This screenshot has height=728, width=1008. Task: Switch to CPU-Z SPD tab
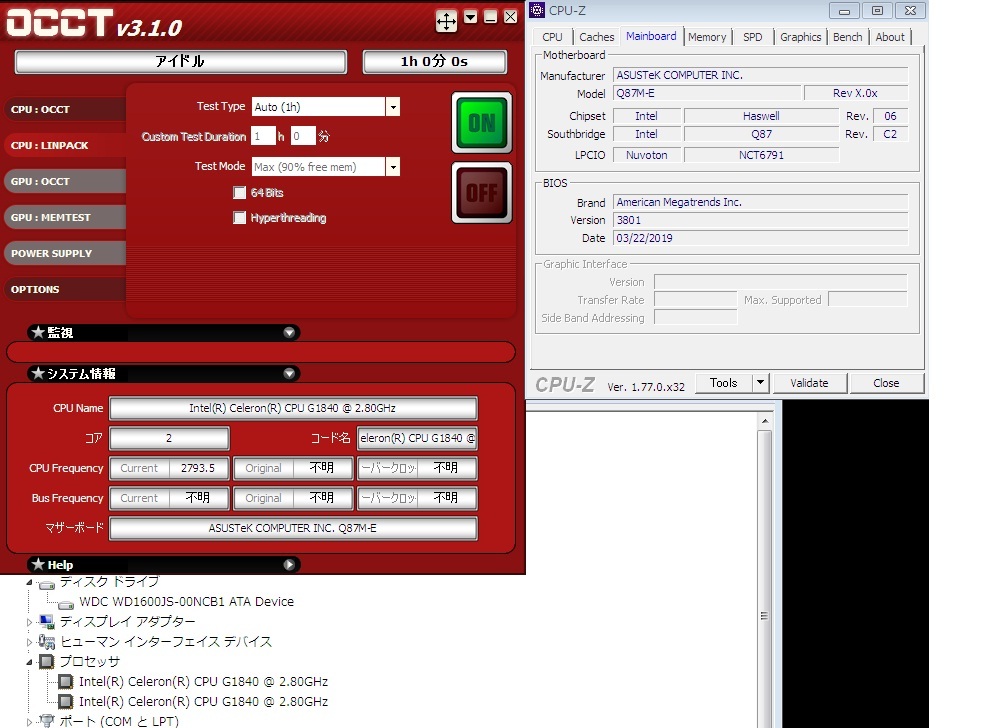click(753, 37)
